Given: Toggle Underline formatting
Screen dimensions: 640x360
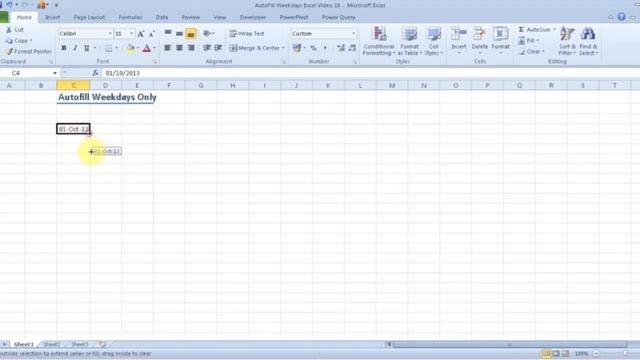Looking at the screenshot, I should point(87,48).
